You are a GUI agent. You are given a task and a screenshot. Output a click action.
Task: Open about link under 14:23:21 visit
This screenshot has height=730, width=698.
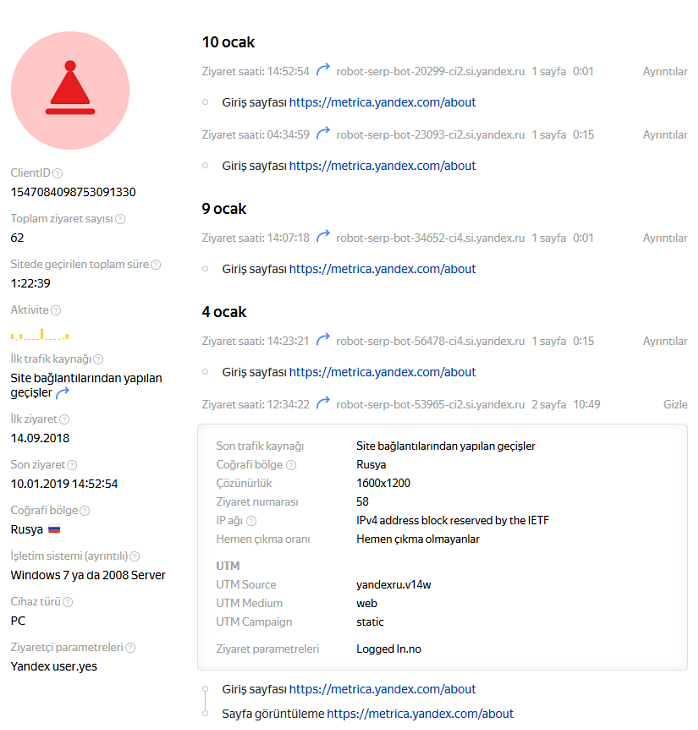coord(382,372)
